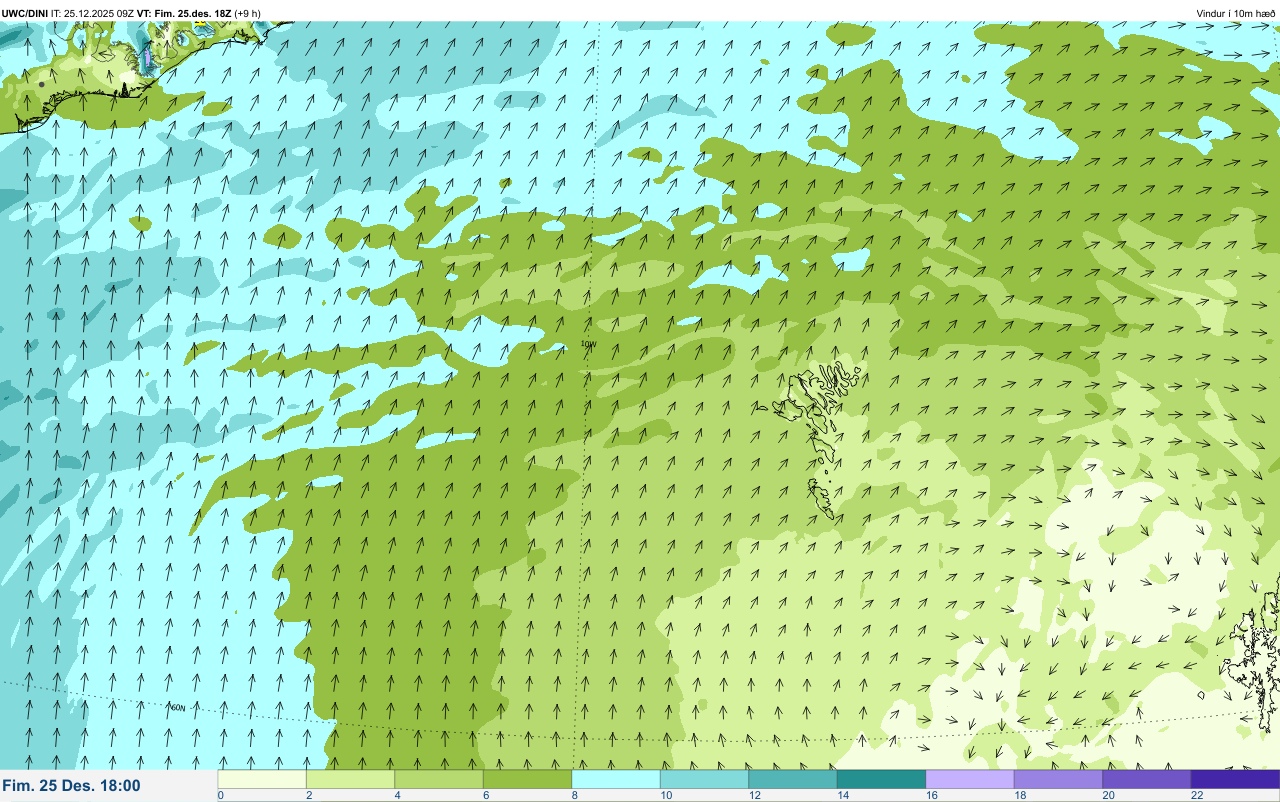Click the light teal 10–12 legend swatch
This screenshot has width=1280, height=802.
tap(704, 779)
